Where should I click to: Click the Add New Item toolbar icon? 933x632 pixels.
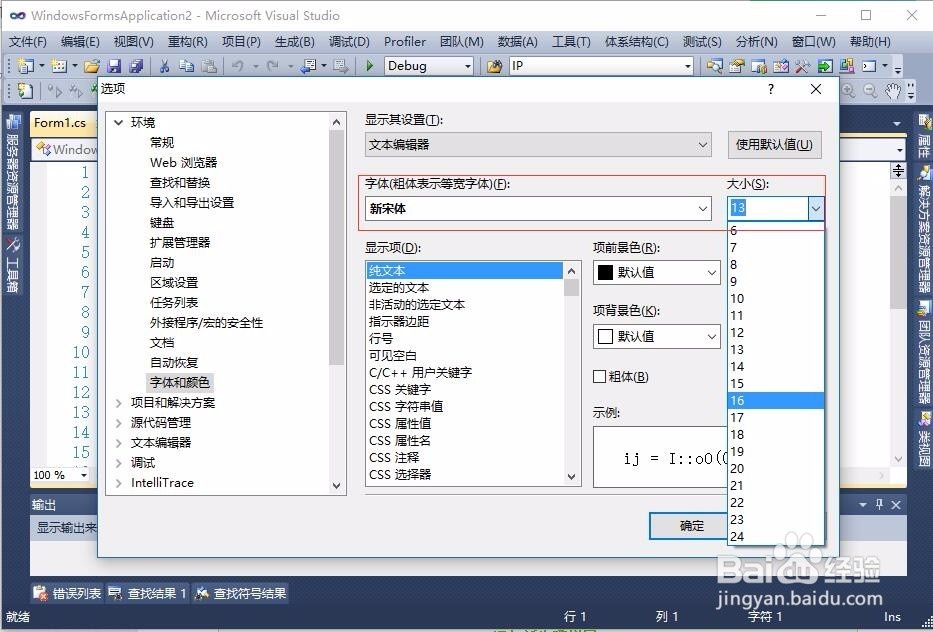click(58, 66)
